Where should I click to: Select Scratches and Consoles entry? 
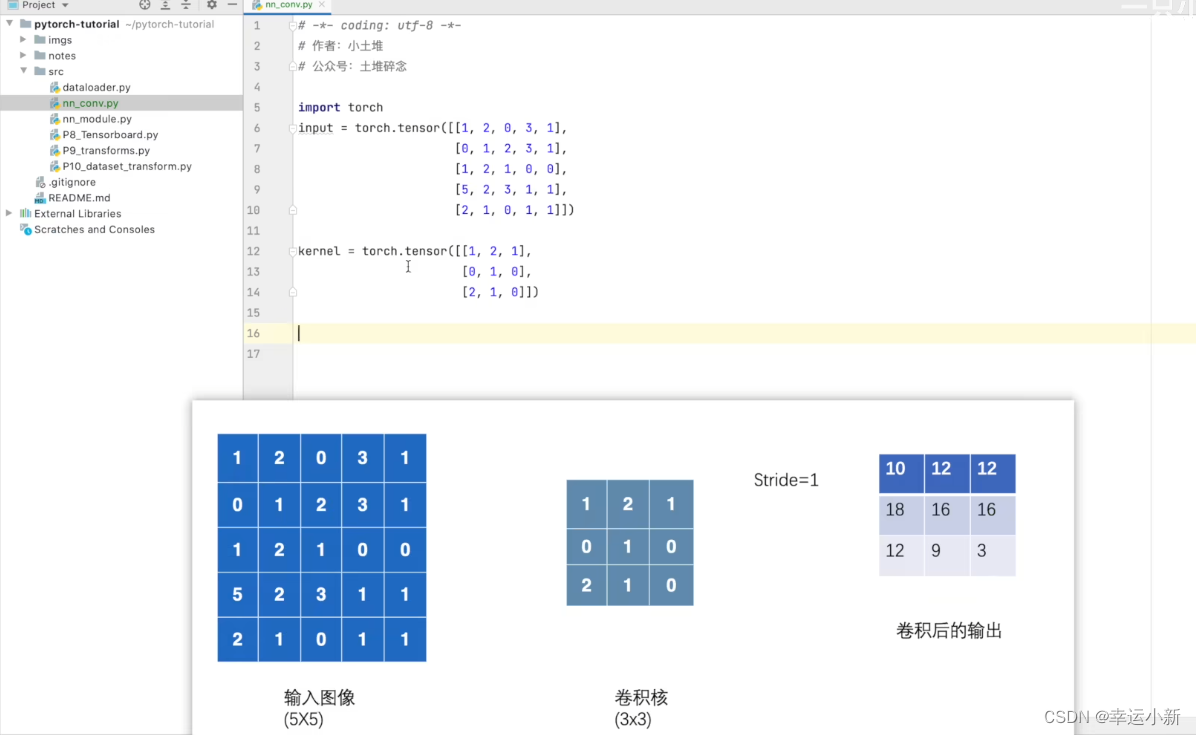point(94,229)
